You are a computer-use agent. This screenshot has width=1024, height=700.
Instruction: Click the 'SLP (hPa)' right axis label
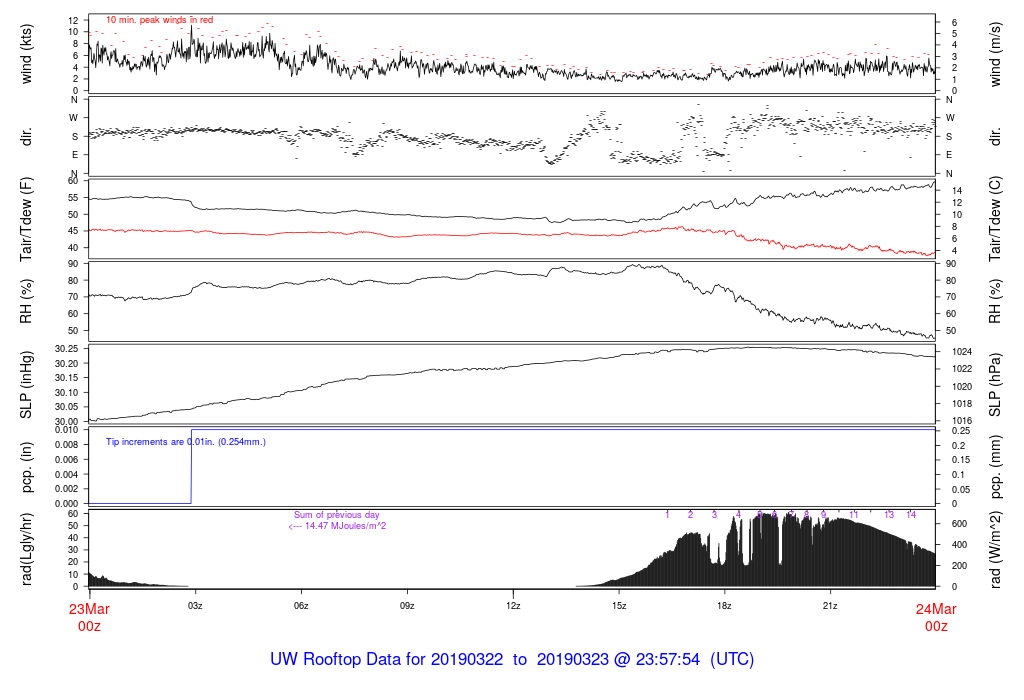tap(996, 385)
